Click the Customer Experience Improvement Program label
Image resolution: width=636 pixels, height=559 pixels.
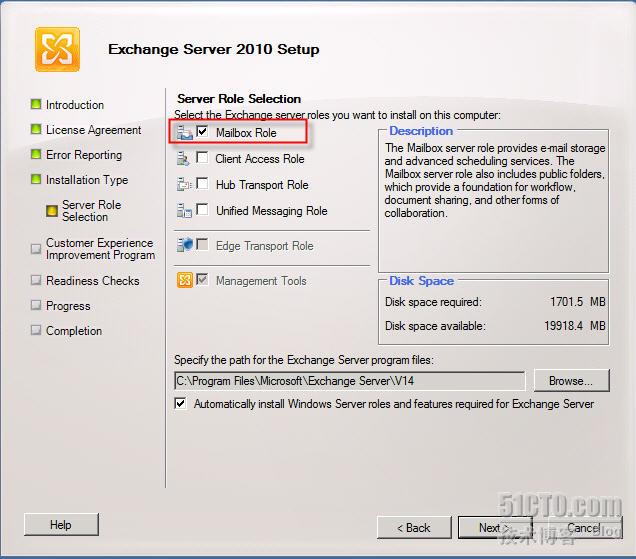click(100, 249)
